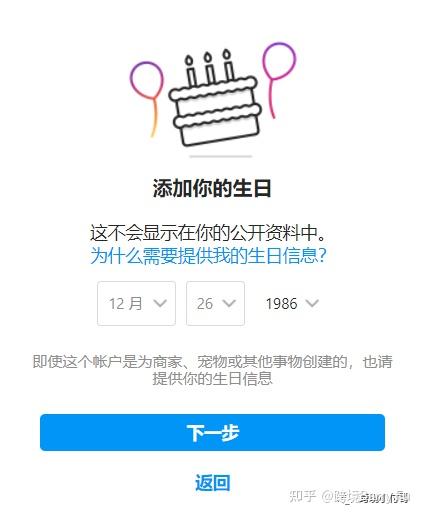Open the month dropdown showing 12月
Image resolution: width=422 pixels, height=517 pixels.
pos(136,303)
